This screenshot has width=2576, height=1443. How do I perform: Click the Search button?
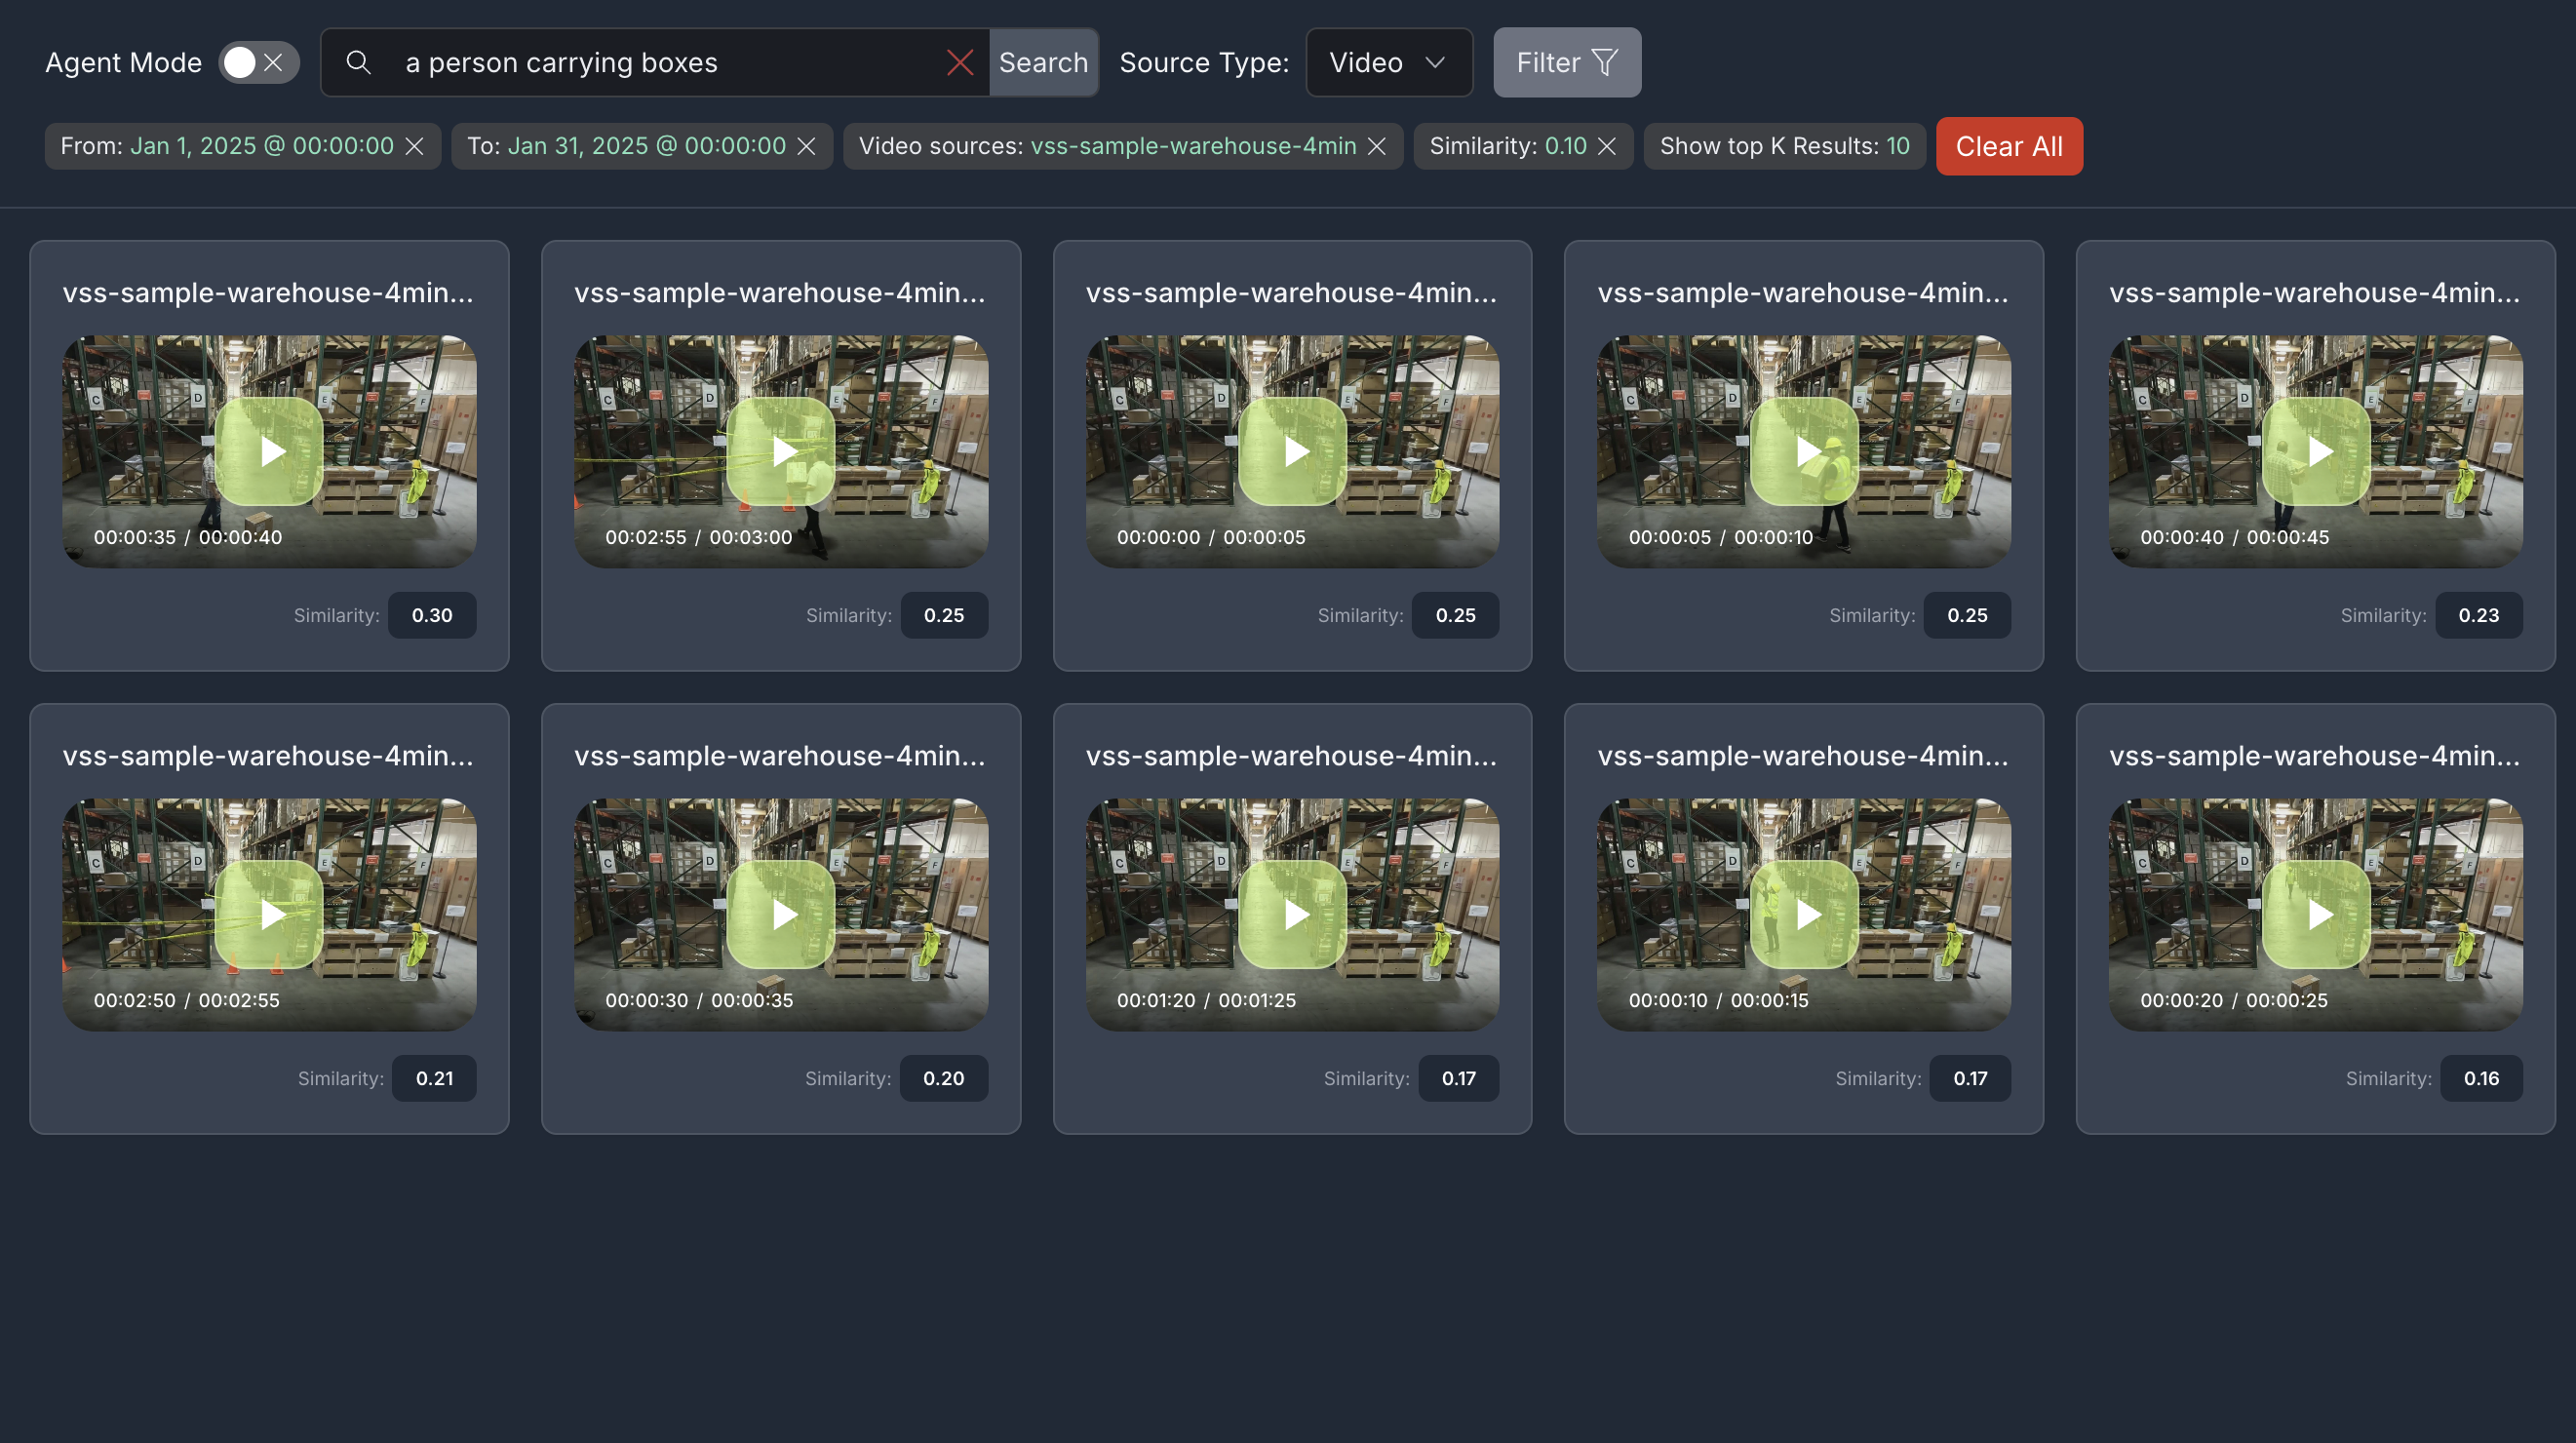click(x=1043, y=62)
